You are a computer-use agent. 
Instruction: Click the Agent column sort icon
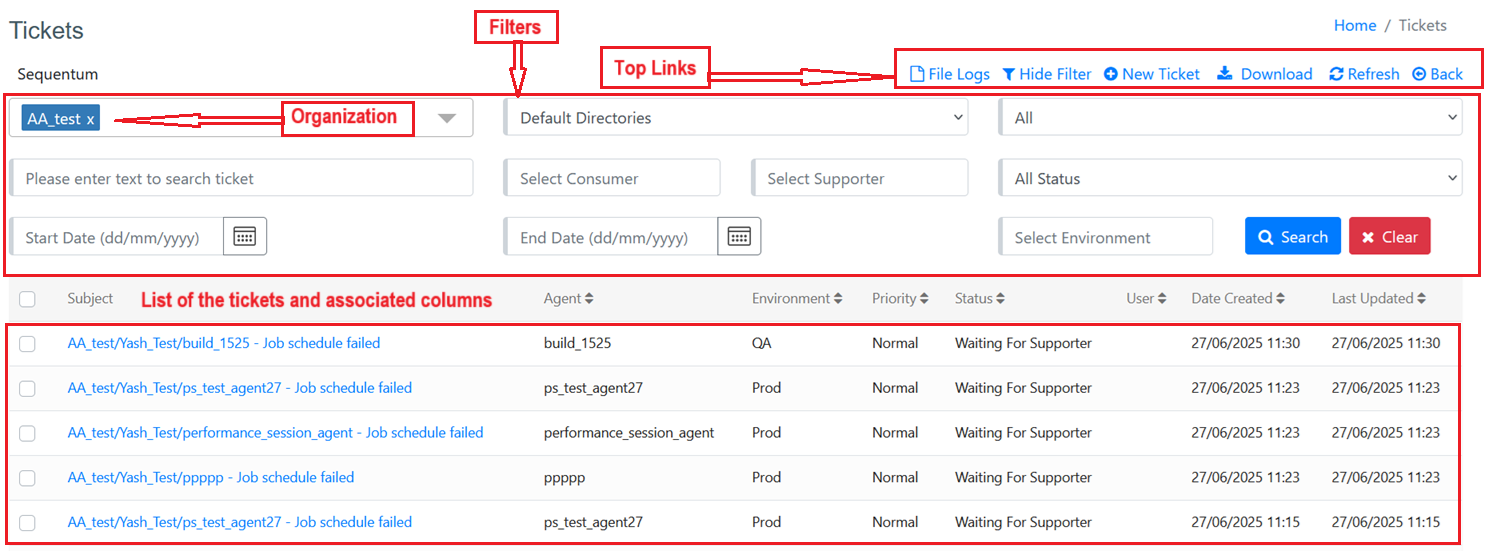pyautogui.click(x=589, y=298)
